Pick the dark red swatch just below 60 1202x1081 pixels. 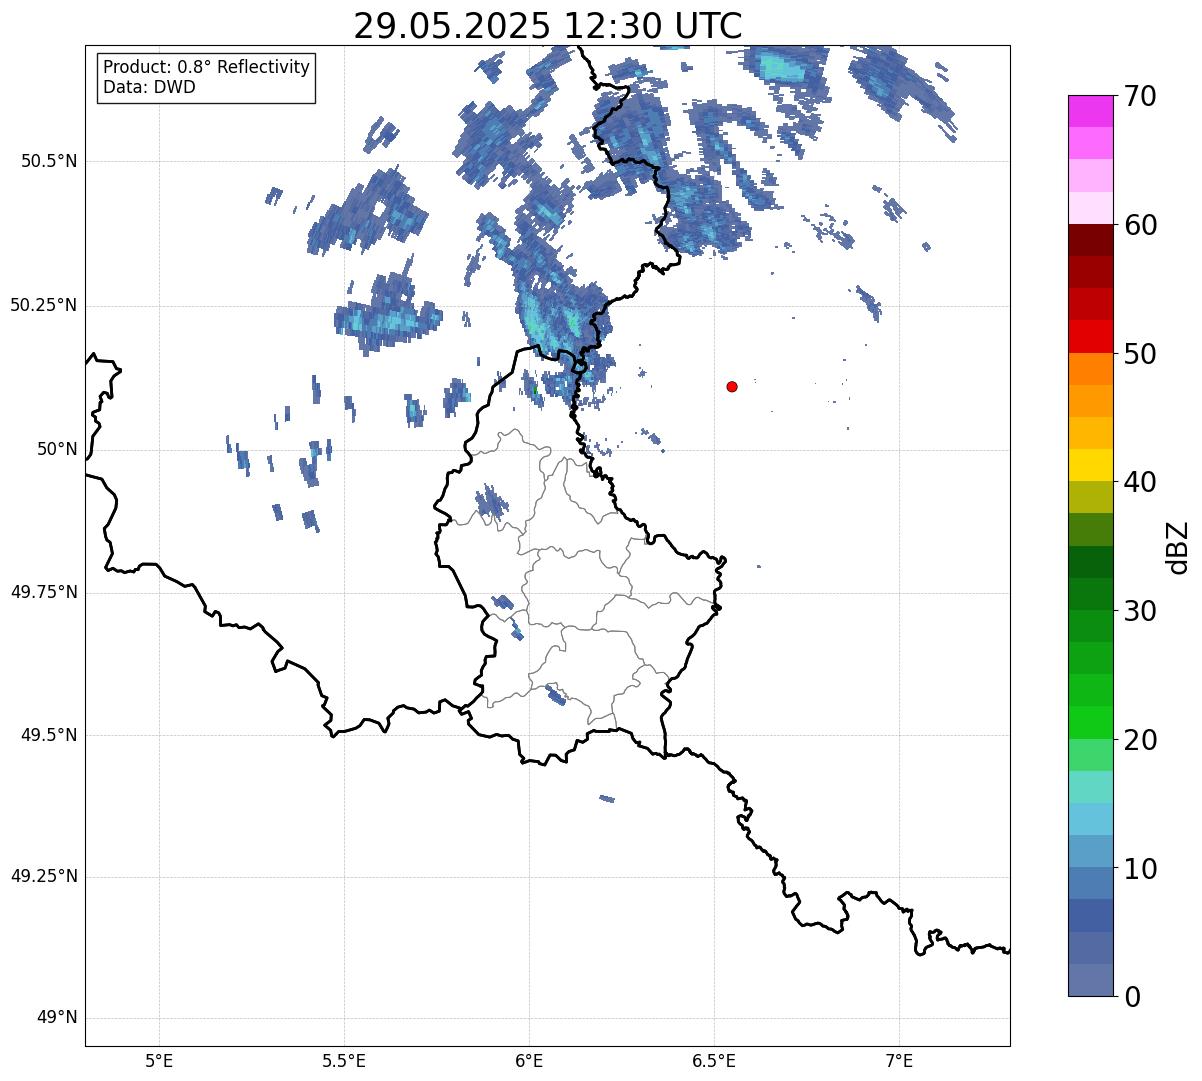1090,240
